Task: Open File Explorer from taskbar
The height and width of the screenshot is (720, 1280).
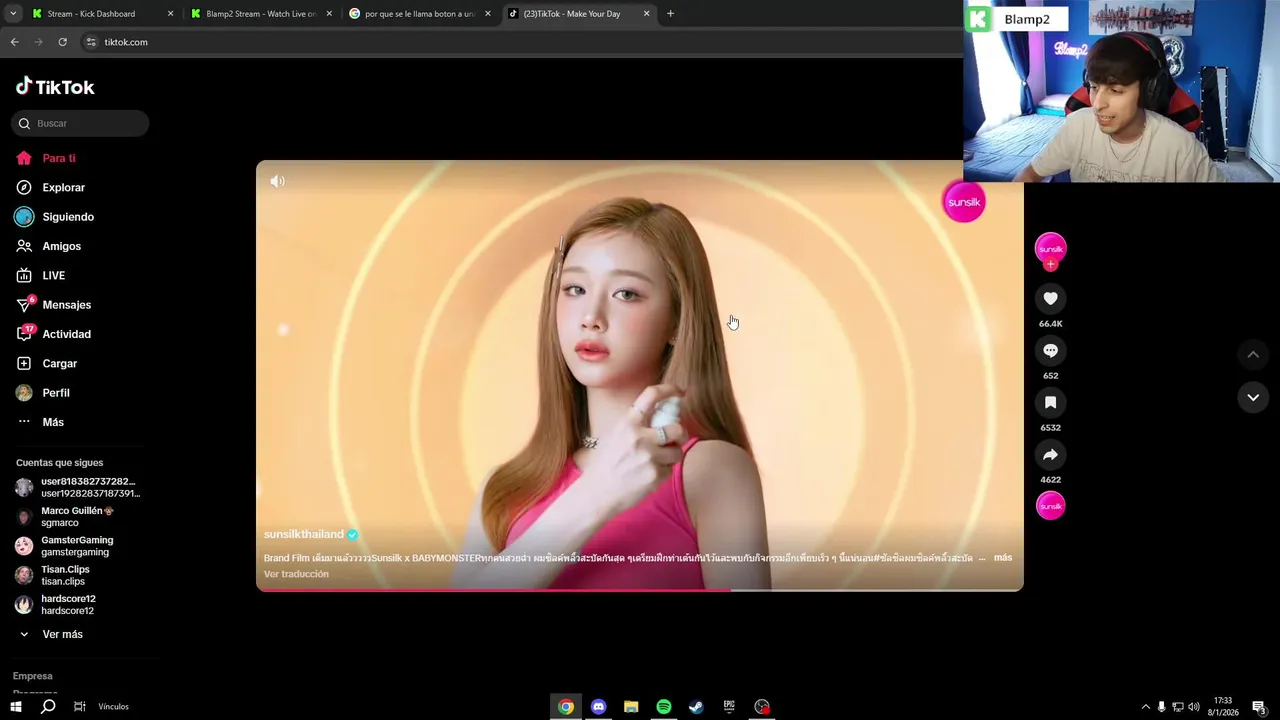Action: [631, 706]
